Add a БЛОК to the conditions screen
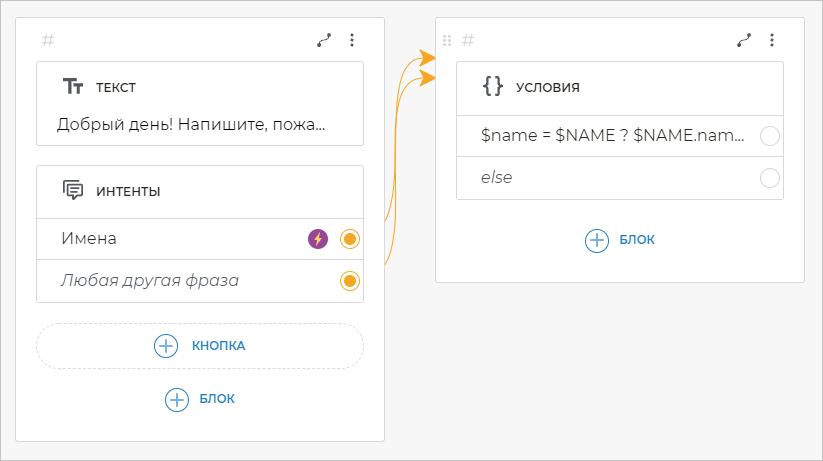This screenshot has width=823, height=461. (x=620, y=240)
